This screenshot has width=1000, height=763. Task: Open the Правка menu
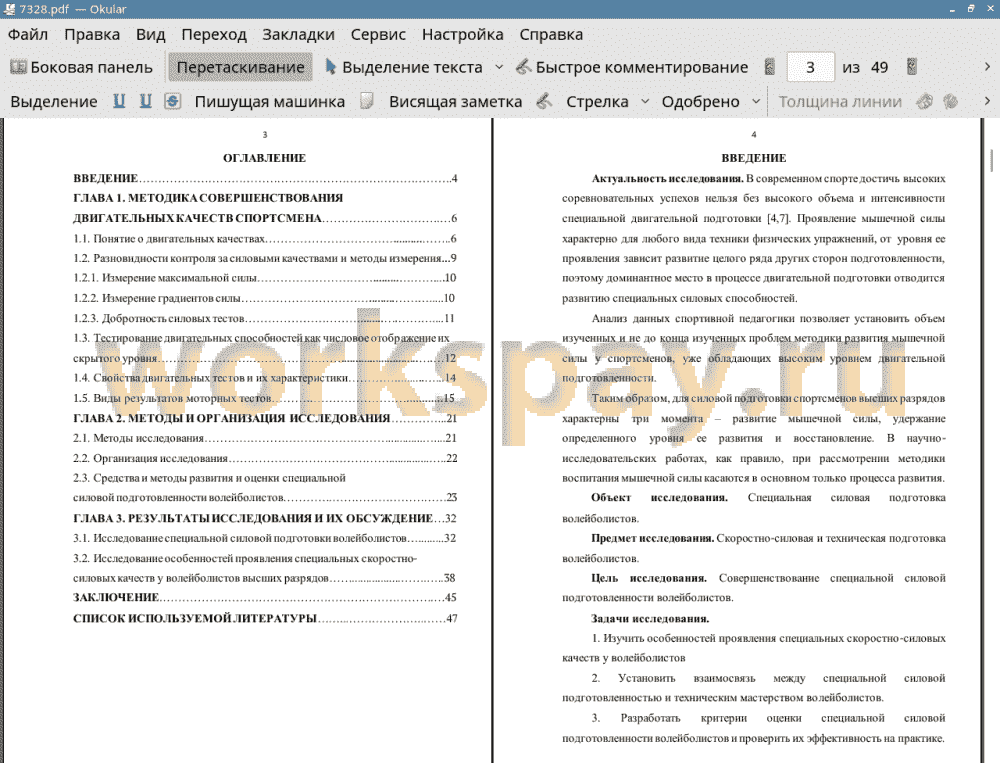coord(92,34)
